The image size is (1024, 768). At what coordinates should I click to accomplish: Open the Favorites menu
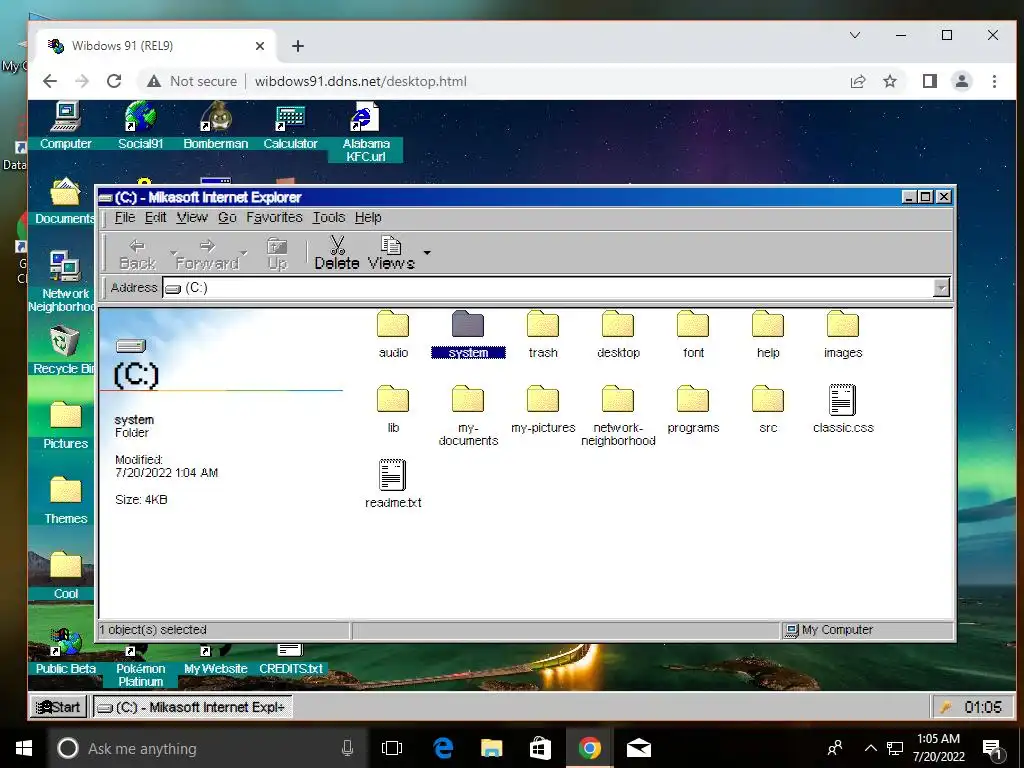pyautogui.click(x=274, y=217)
